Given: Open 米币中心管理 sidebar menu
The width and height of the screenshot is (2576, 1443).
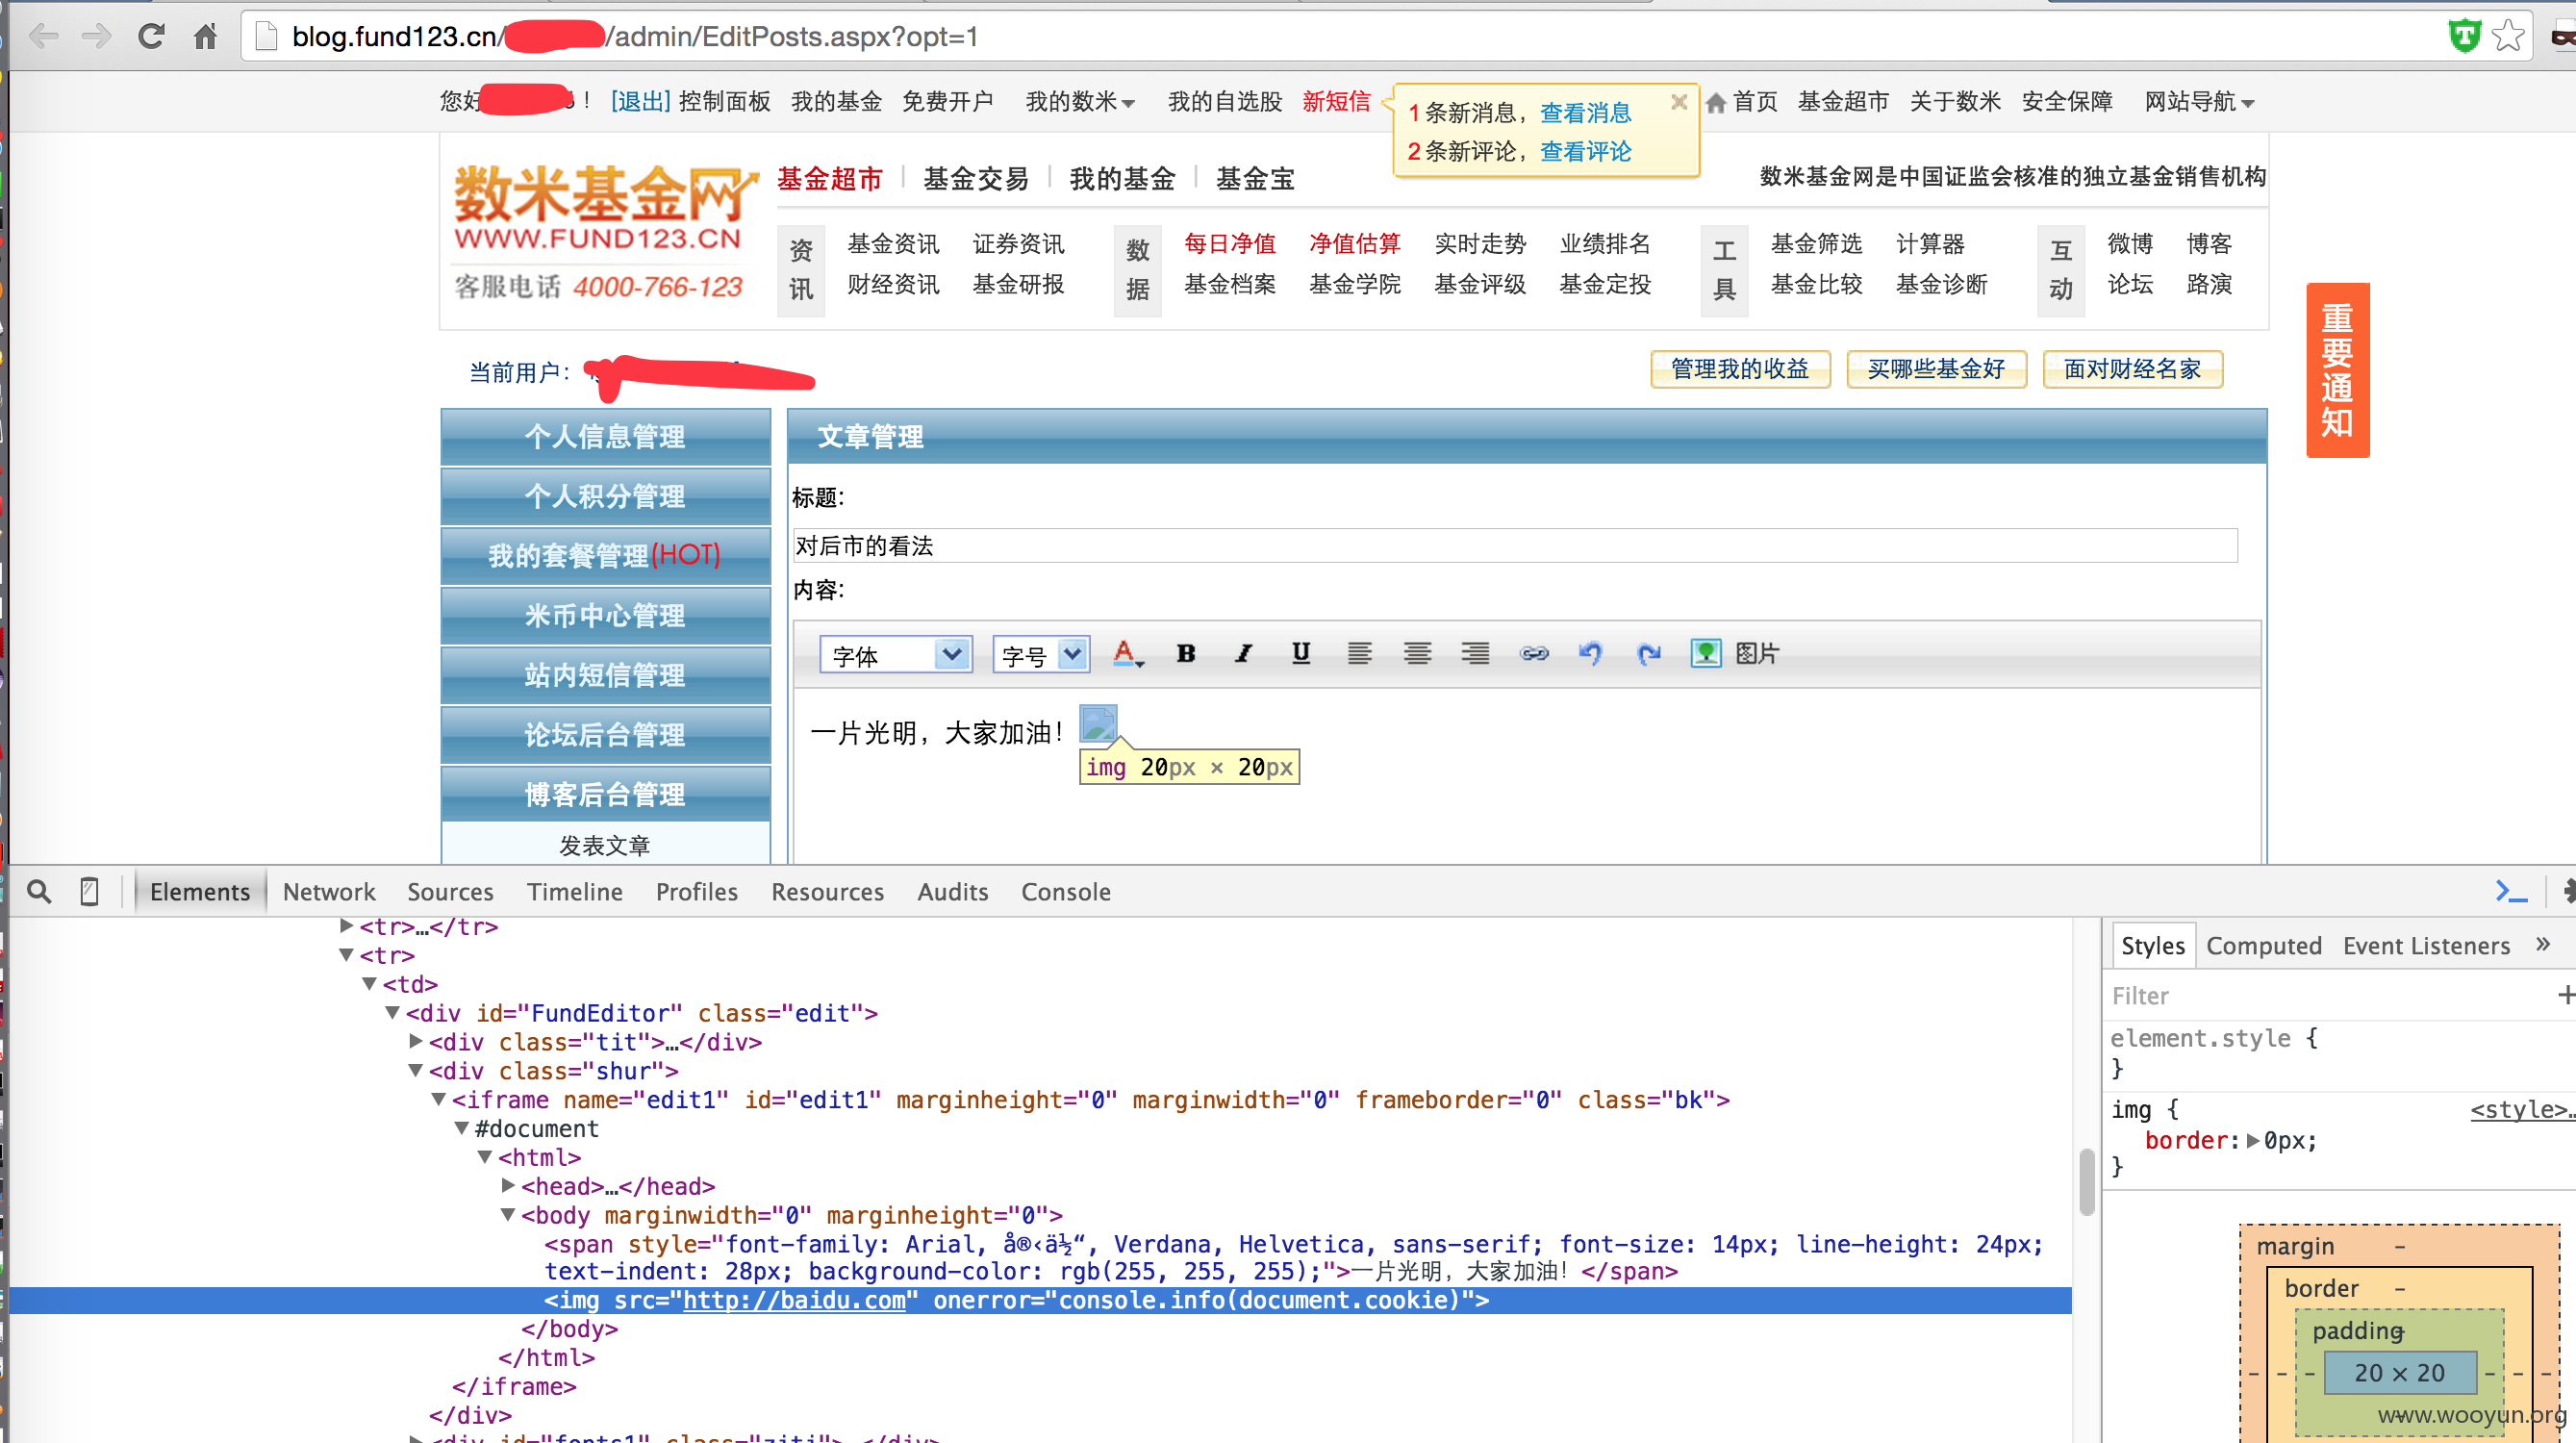Looking at the screenshot, I should (x=605, y=615).
